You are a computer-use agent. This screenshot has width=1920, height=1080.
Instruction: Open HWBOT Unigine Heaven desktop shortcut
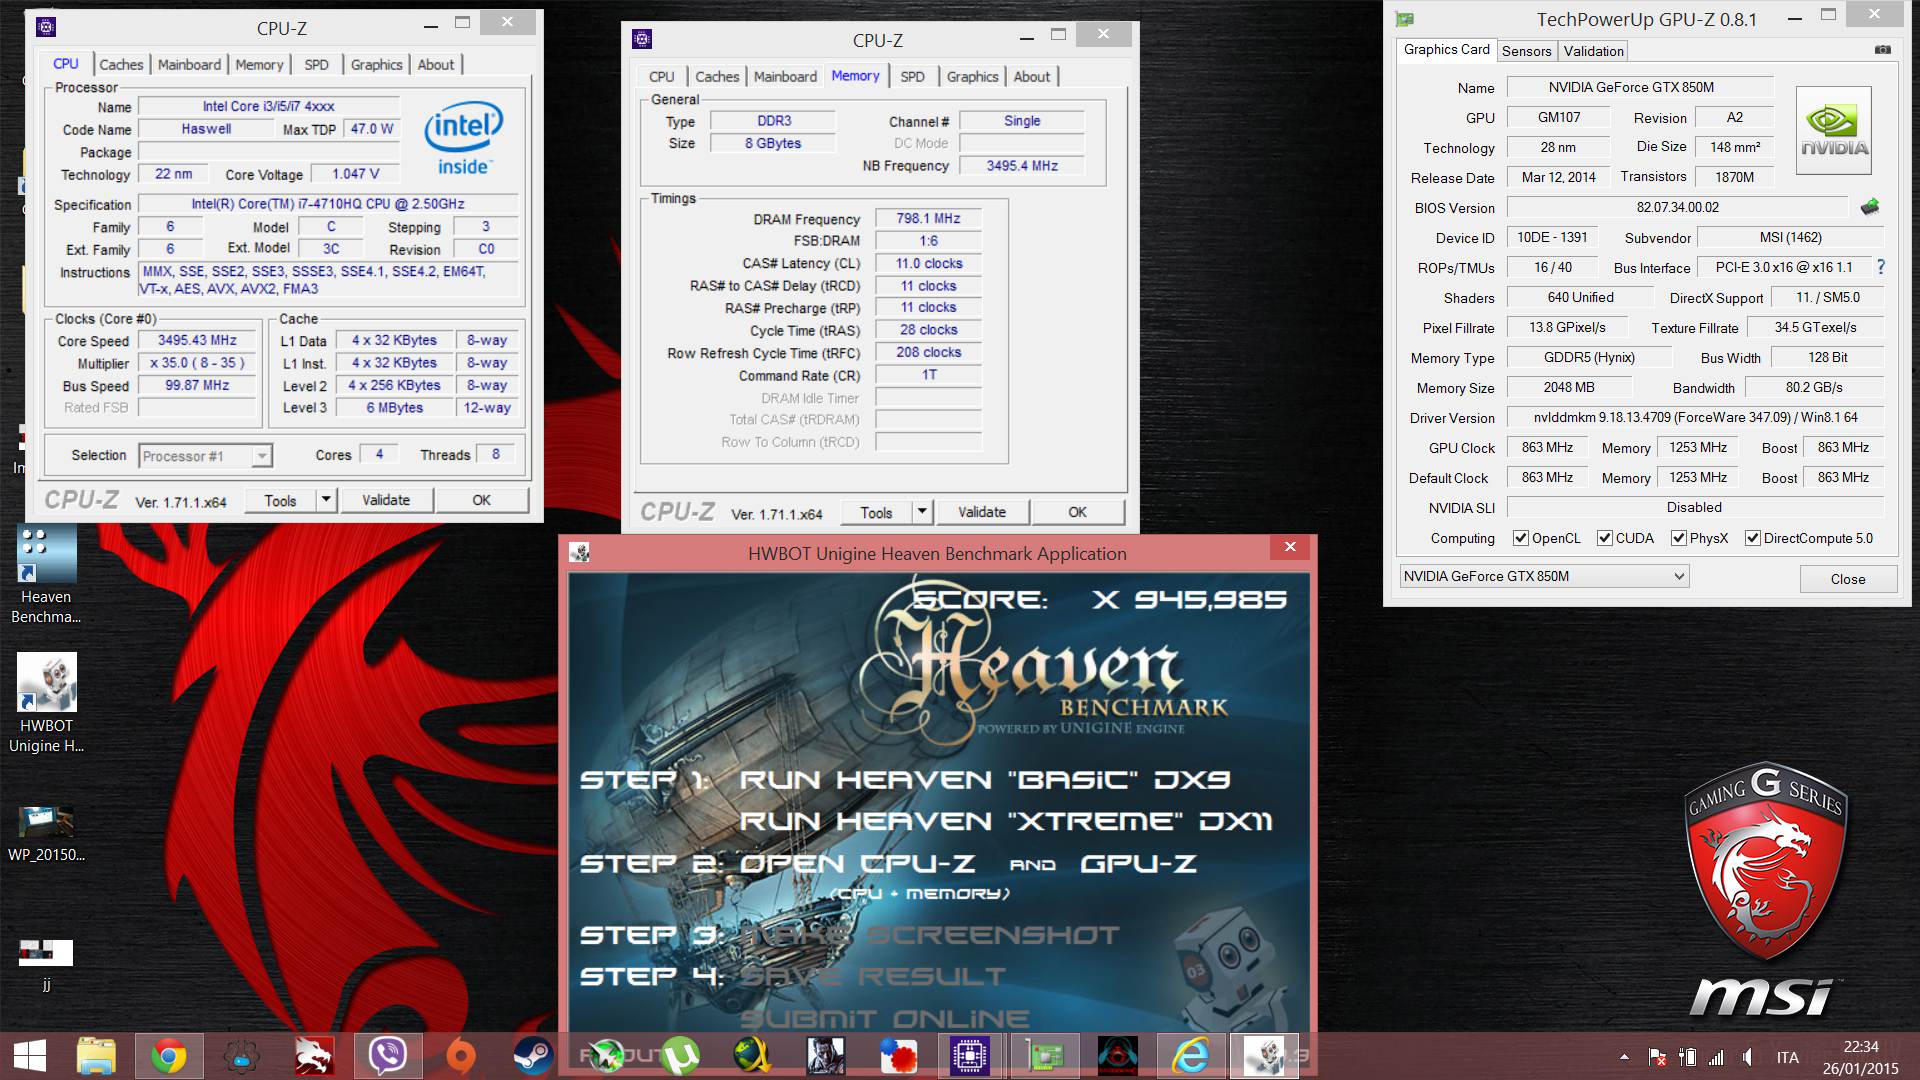click(46, 703)
